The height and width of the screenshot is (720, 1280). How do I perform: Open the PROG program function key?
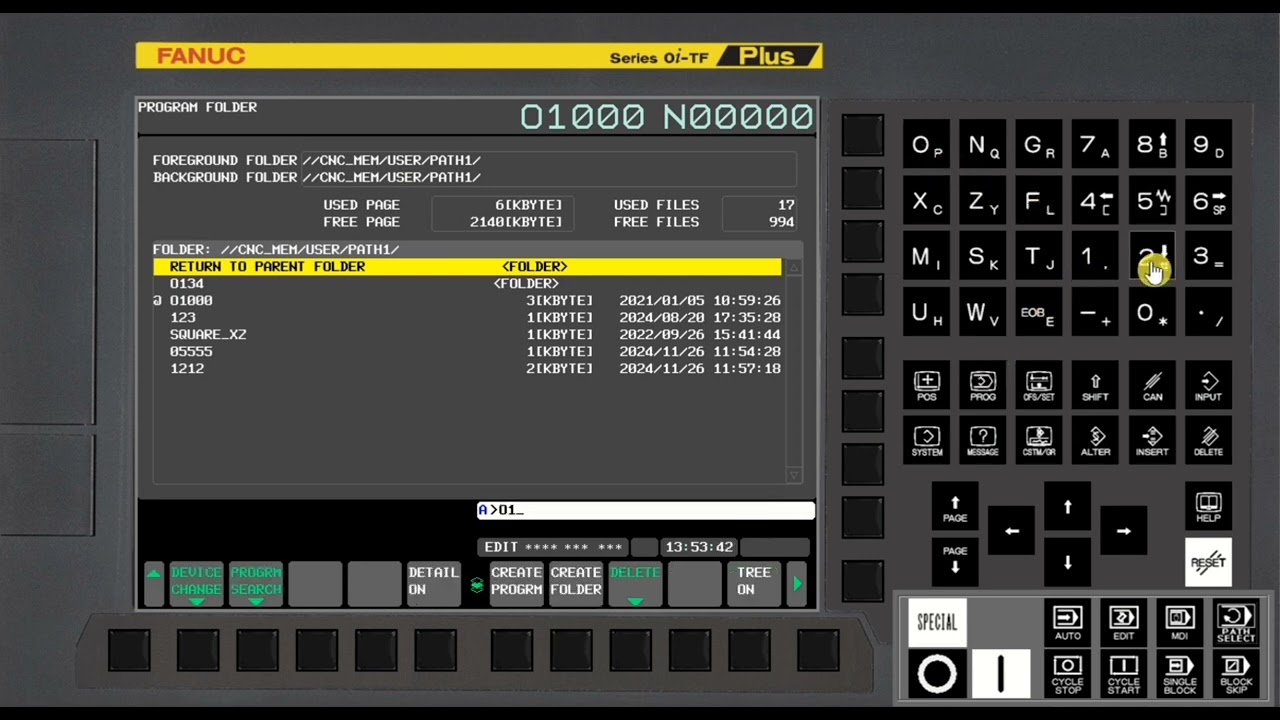click(983, 386)
